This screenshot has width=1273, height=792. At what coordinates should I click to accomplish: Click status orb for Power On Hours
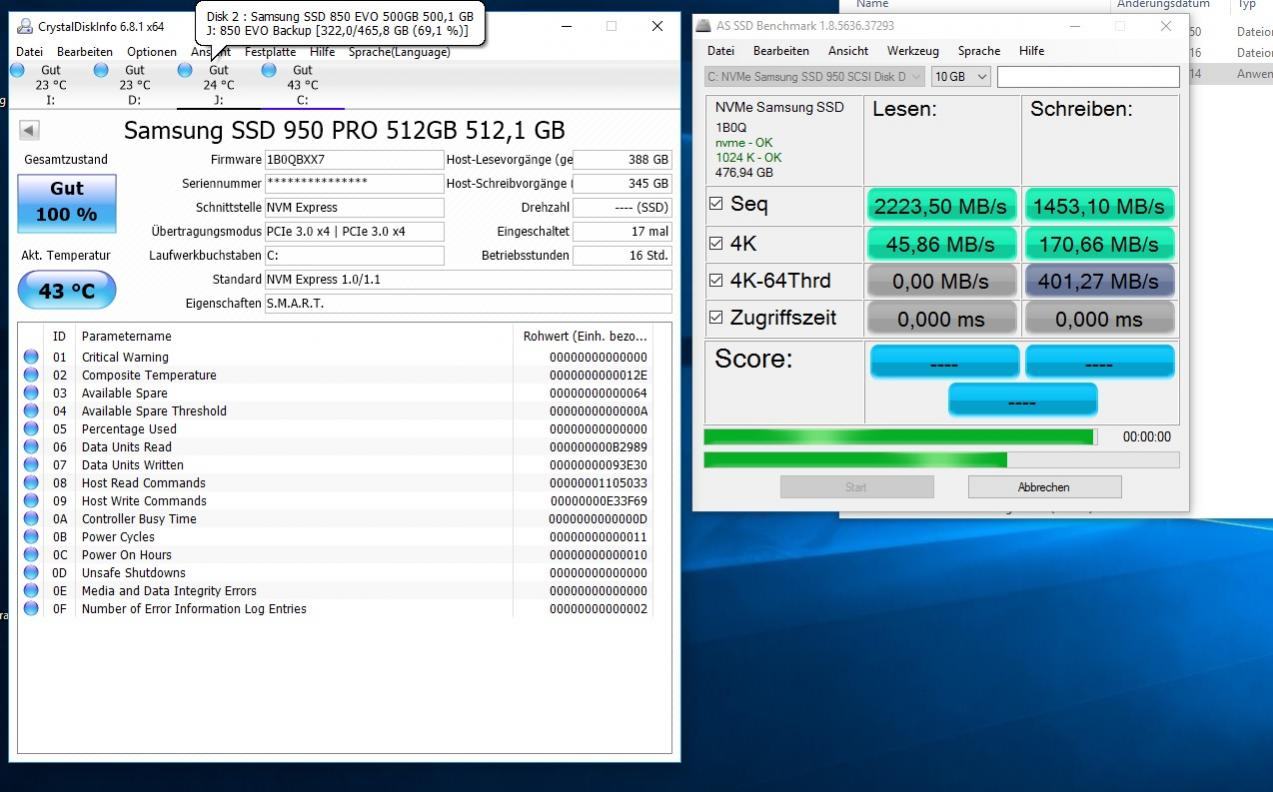click(31, 555)
